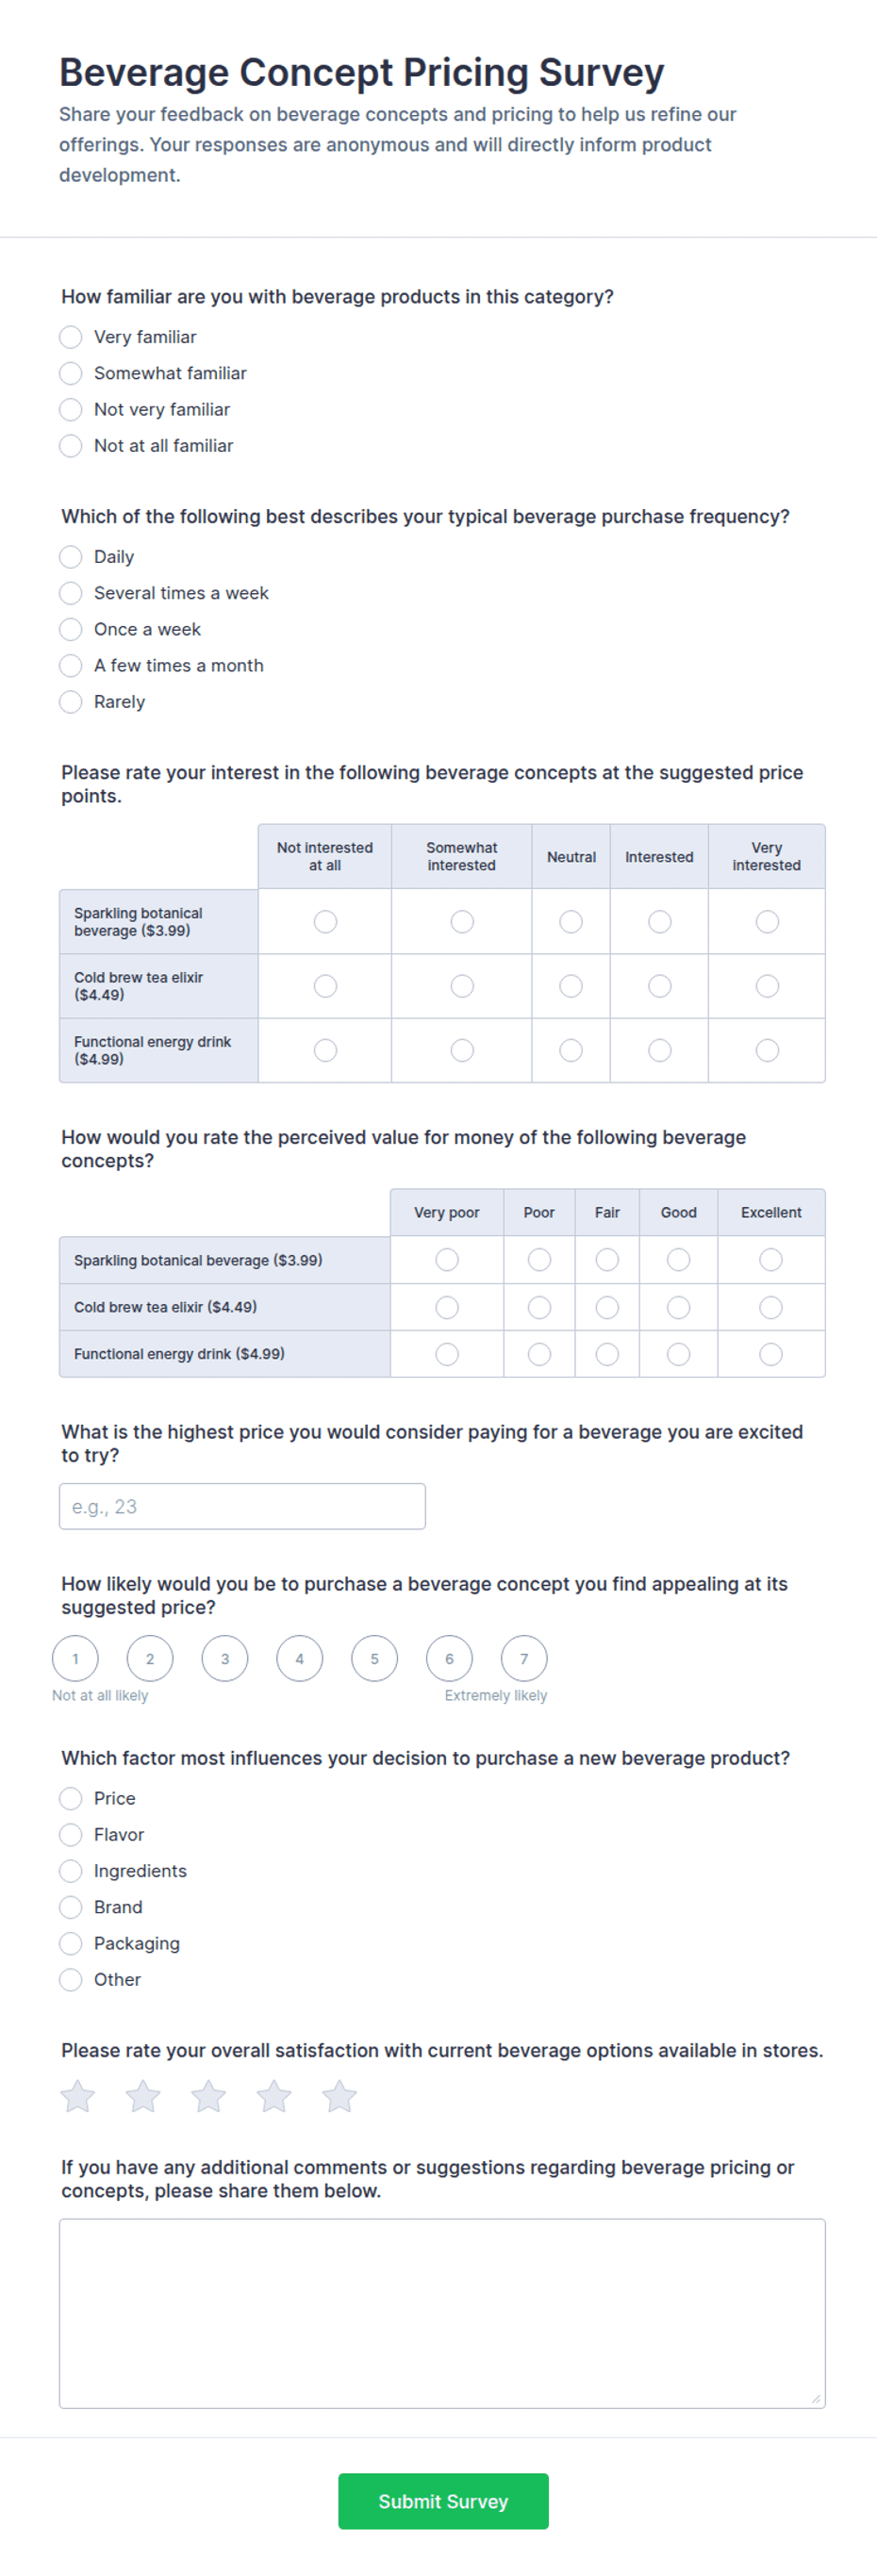This screenshot has height=2576, width=877.
Task: Click the additional comments text area
Action: click(x=442, y=2313)
